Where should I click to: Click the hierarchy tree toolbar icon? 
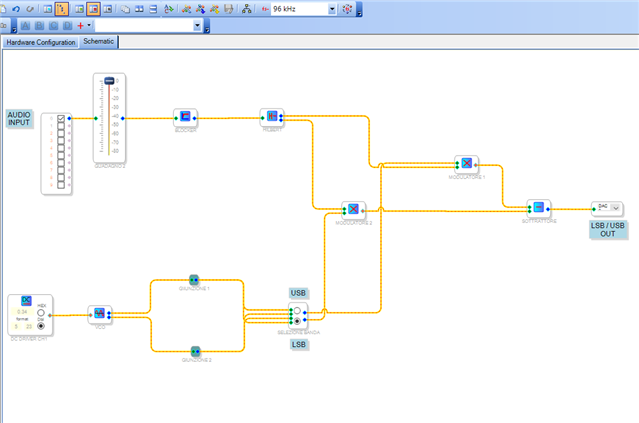coord(247,9)
